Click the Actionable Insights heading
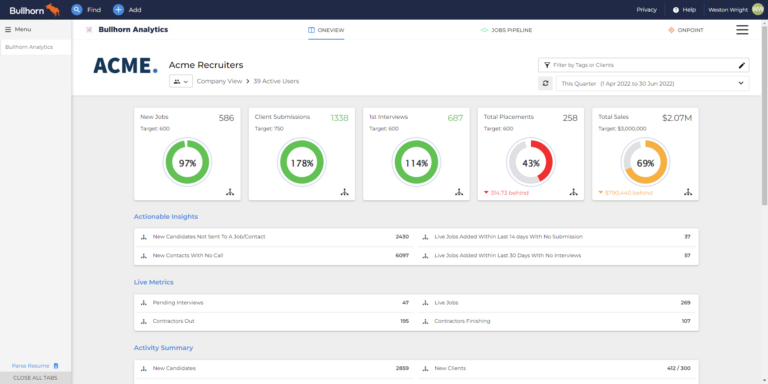Viewport: 768px width, 384px height. pos(166,216)
